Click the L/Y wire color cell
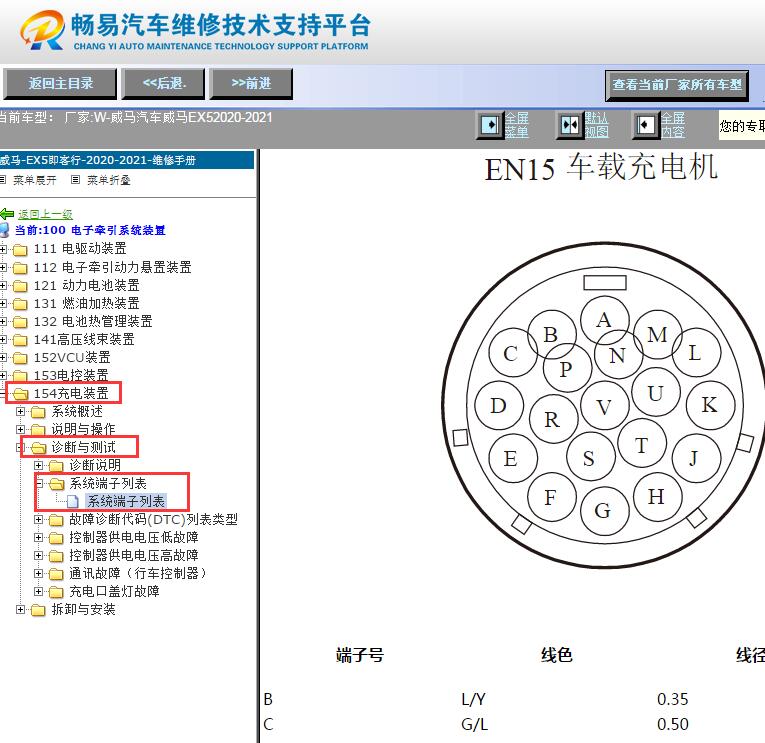The height and width of the screenshot is (743, 765). click(x=473, y=700)
